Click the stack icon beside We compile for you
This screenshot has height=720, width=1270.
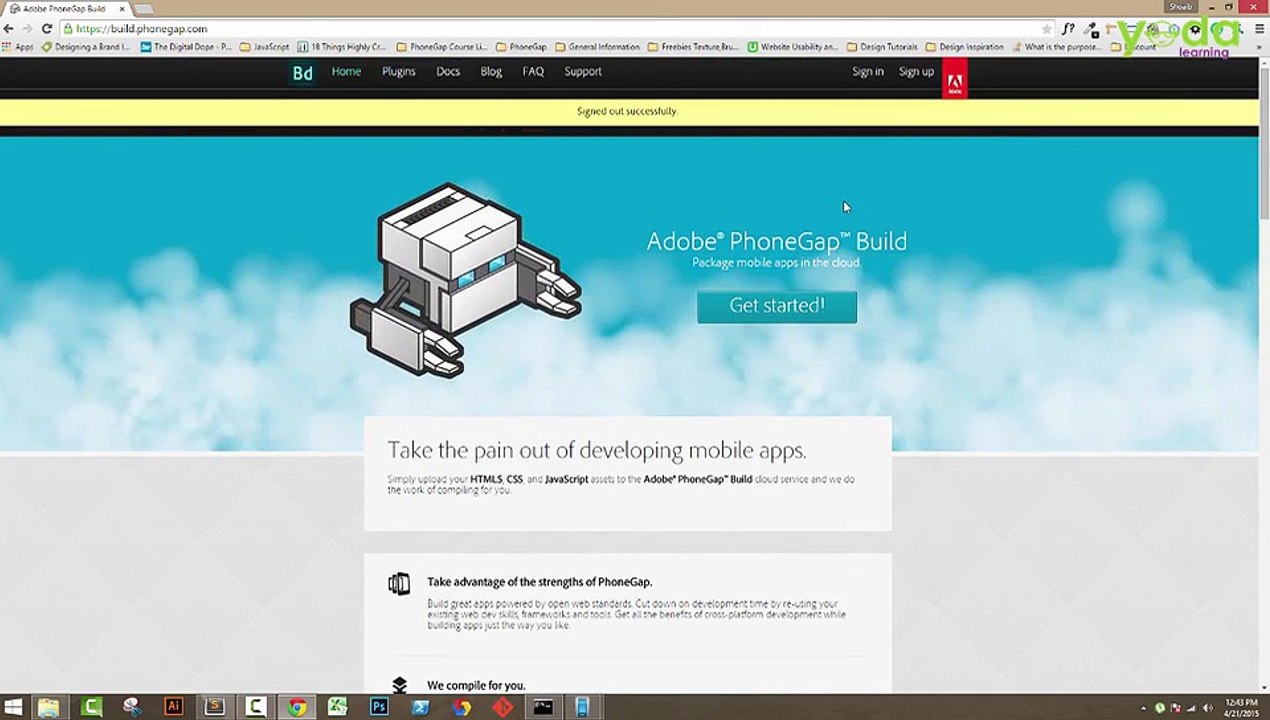point(399,686)
